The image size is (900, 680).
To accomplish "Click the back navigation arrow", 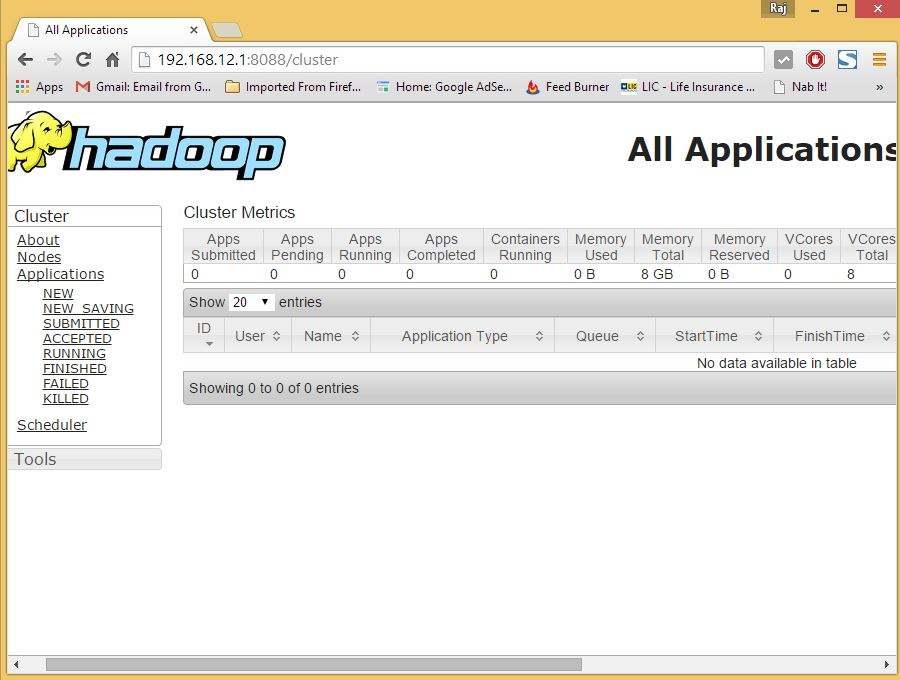I will pyautogui.click(x=24, y=59).
